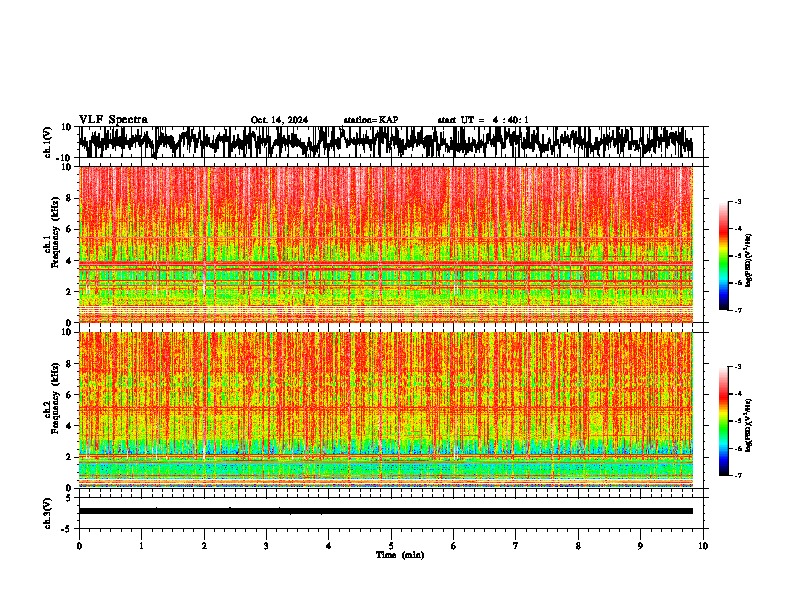Image resolution: width=792 pixels, height=612 pixels.
Task: Click the "8" kHz tick on ch.1 frequency axis
Action: 69,198
